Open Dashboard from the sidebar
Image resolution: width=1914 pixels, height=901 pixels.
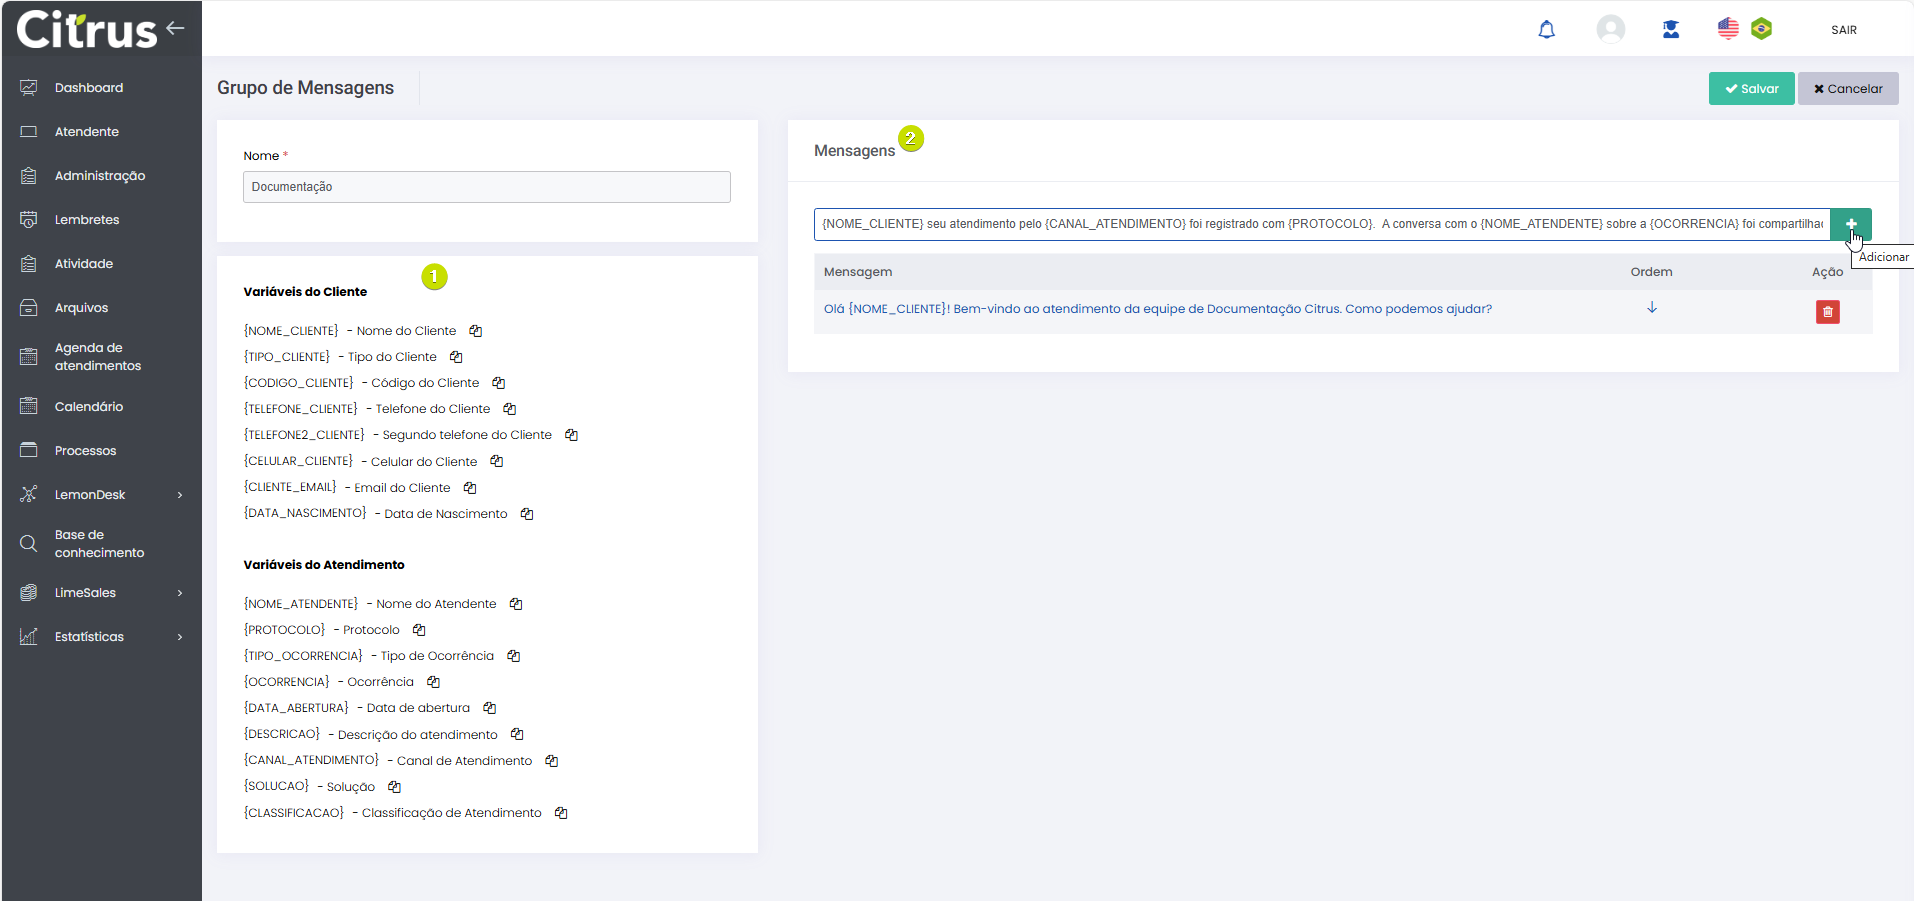(89, 88)
